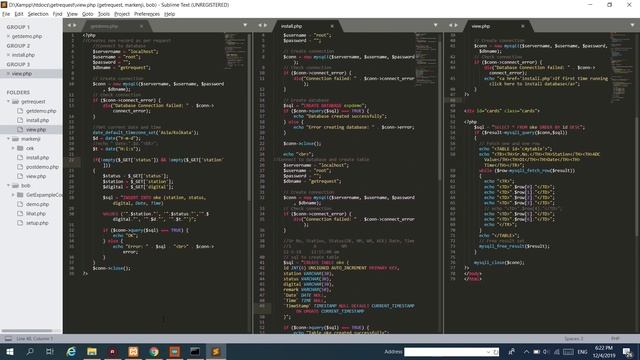Change the Spaces indentation setting
Screen dimensions: 640x360
click(573, 339)
